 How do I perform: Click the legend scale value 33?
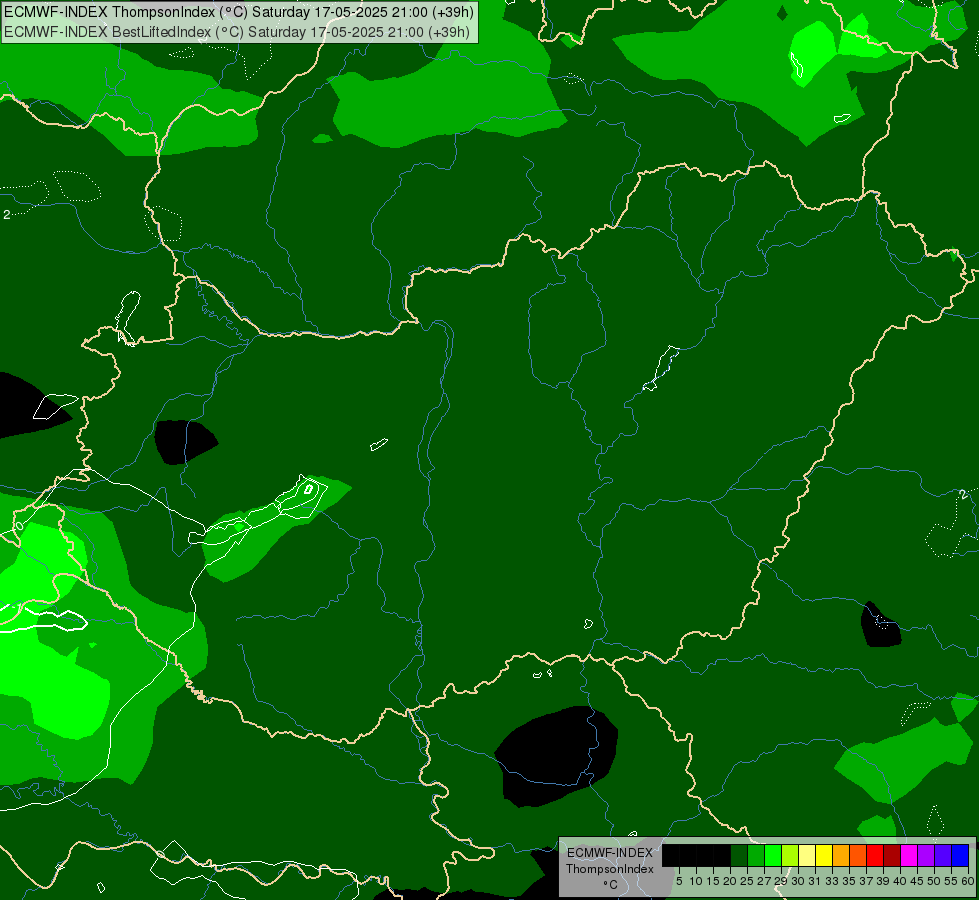(832, 881)
